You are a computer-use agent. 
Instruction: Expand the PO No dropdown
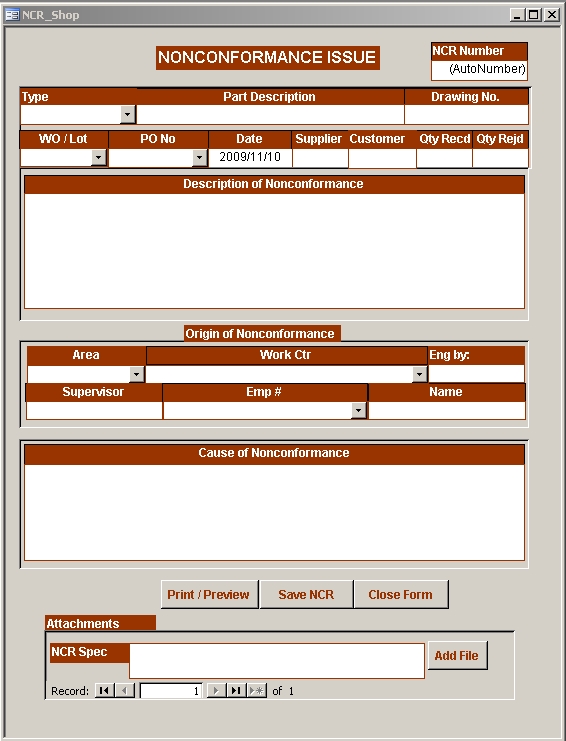pyautogui.click(x=199, y=157)
